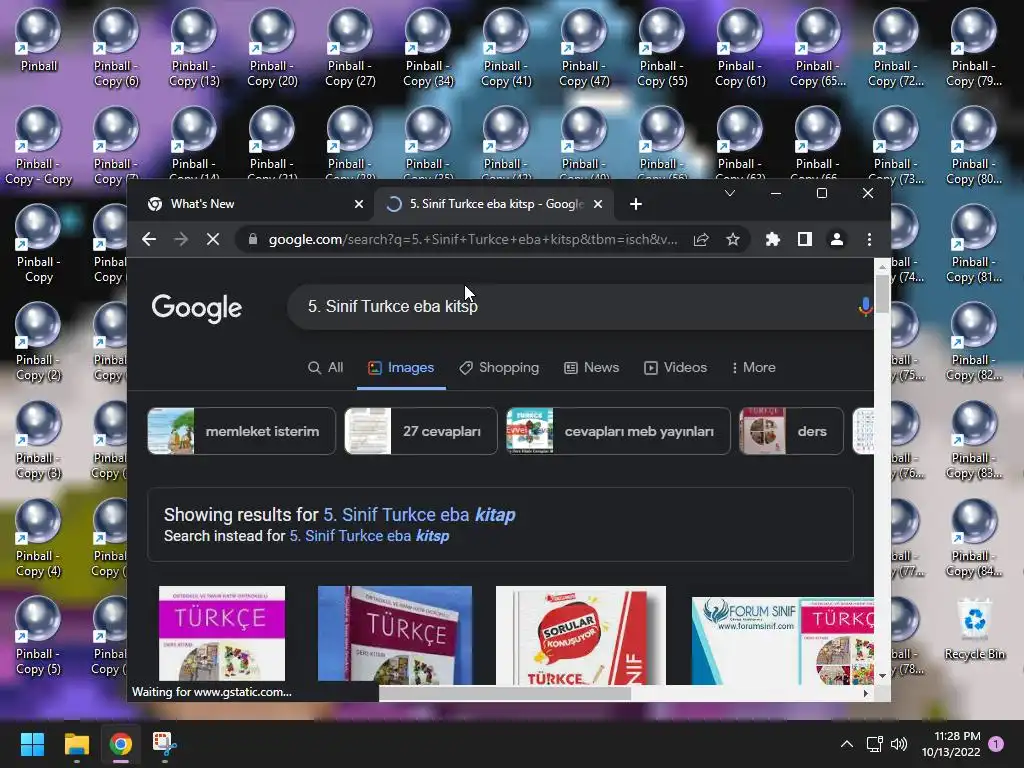Select the Pinball - Copy (47) shortcut
The height and width of the screenshot is (768, 1024).
coord(584,48)
